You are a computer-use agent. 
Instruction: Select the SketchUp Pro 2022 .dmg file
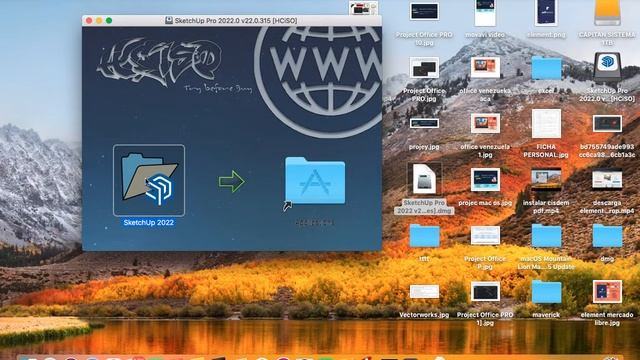click(x=424, y=179)
